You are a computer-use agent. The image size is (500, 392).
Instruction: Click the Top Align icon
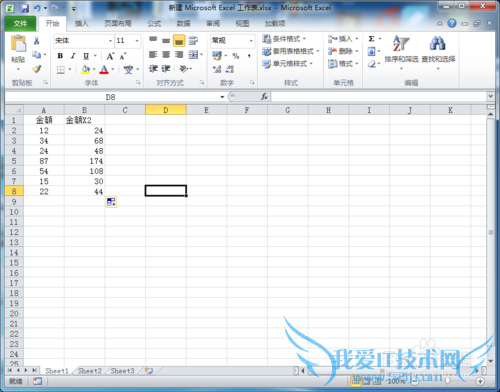[153, 40]
